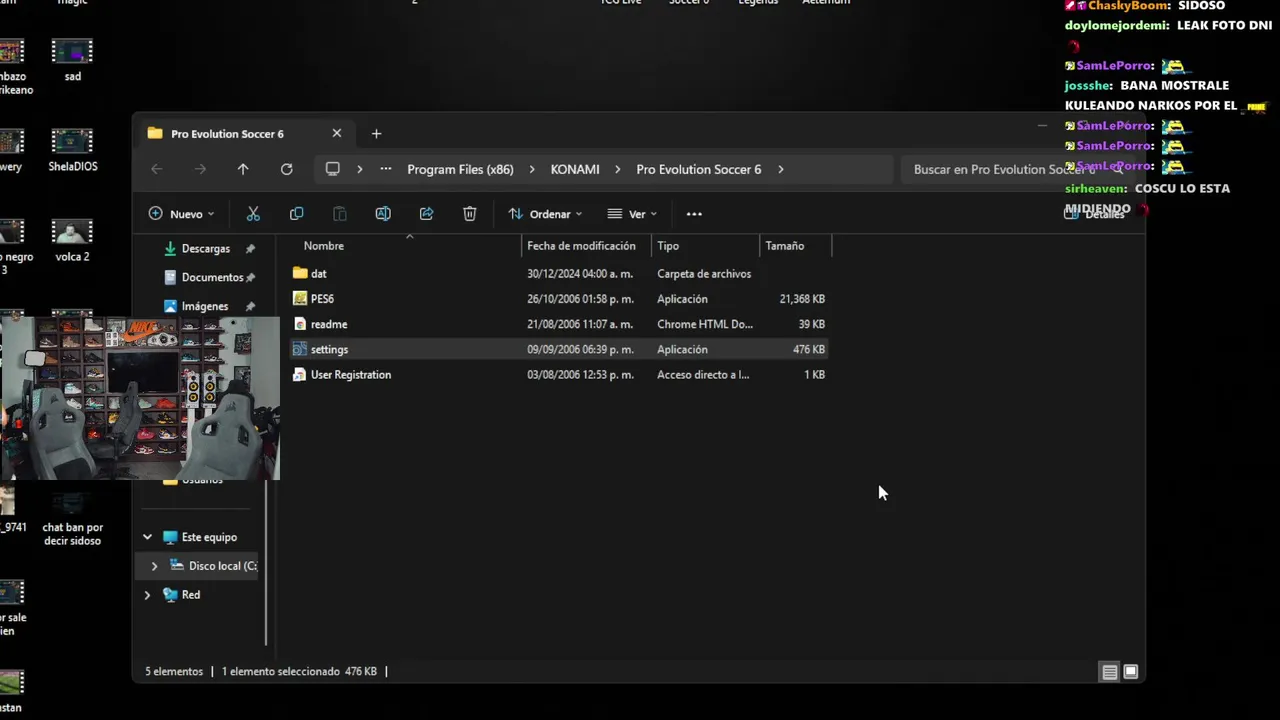This screenshot has width=1280, height=720.
Task: Select Este equipo in navigation pane
Action: pyautogui.click(x=209, y=537)
